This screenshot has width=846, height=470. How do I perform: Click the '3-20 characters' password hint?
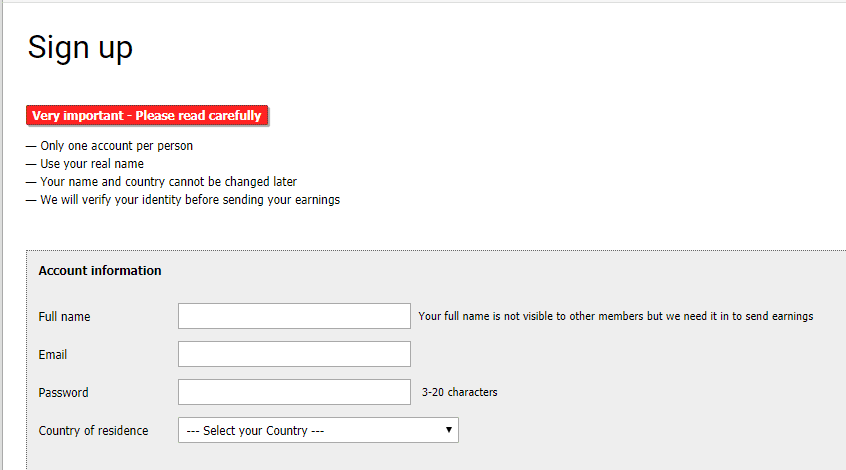pos(459,393)
